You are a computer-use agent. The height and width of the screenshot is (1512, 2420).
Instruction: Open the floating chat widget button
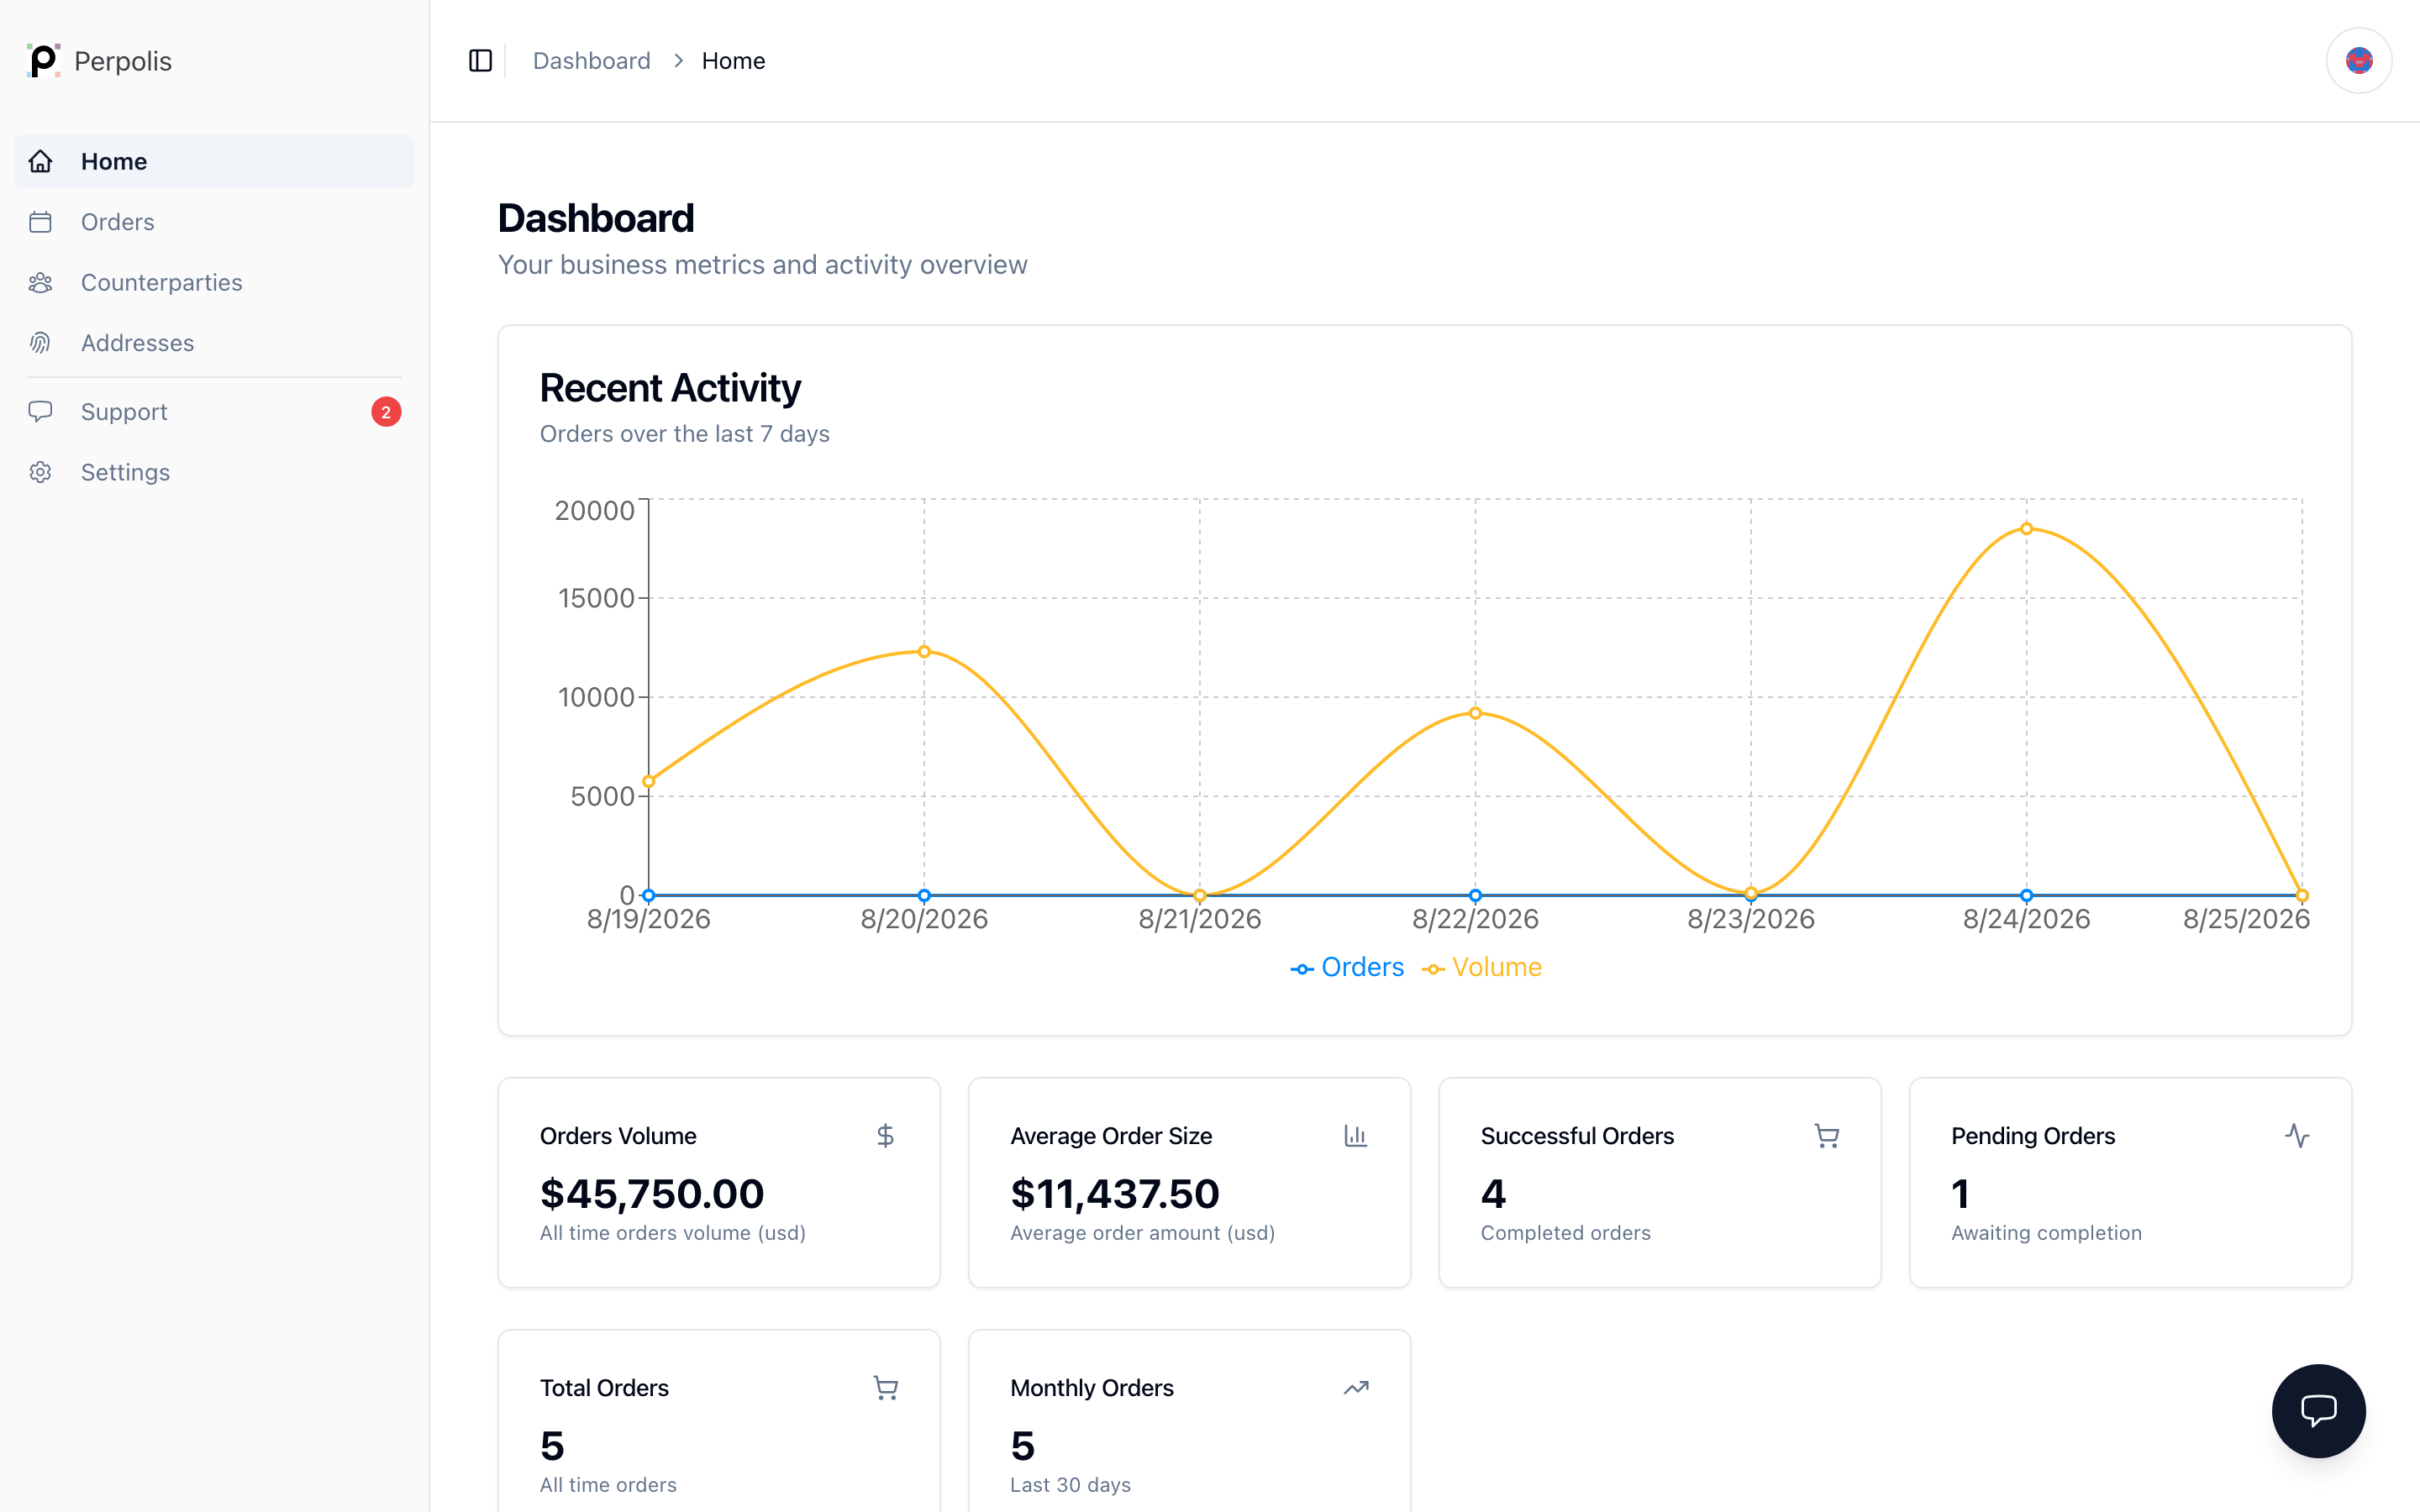tap(2318, 1410)
